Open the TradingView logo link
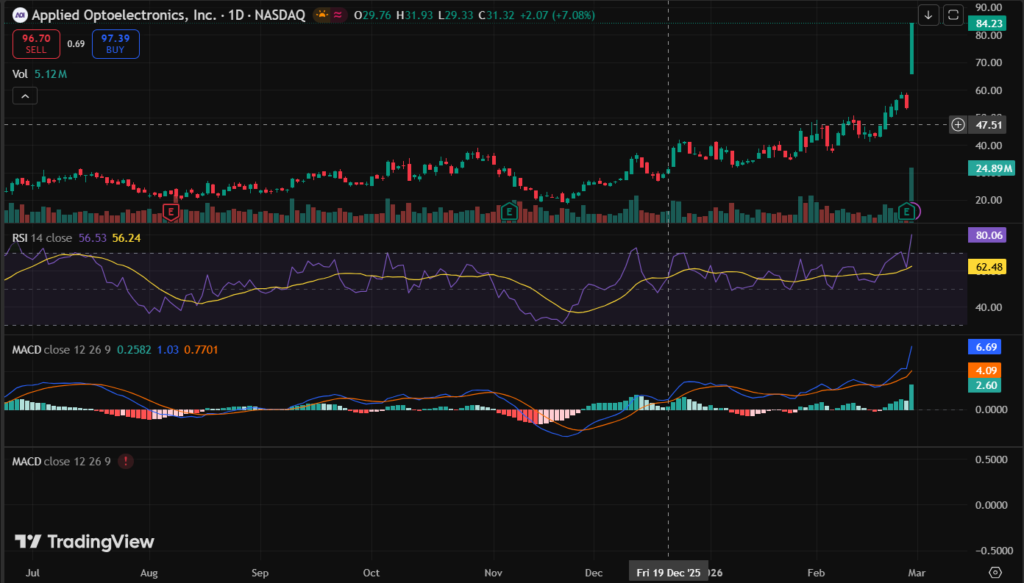The width and height of the screenshot is (1024, 583). click(x=85, y=541)
